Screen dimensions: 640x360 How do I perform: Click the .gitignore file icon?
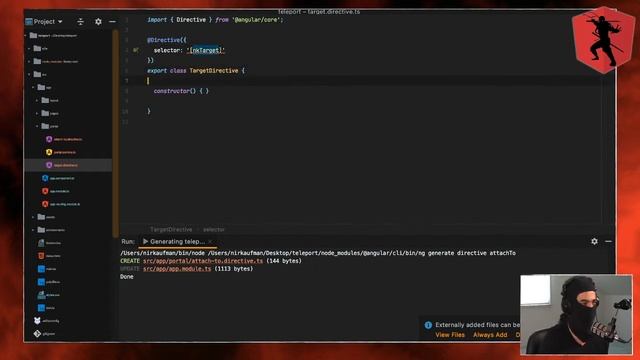[x=37, y=334]
